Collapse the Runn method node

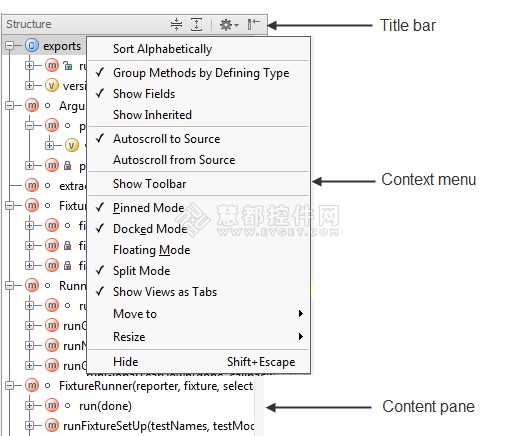10,286
